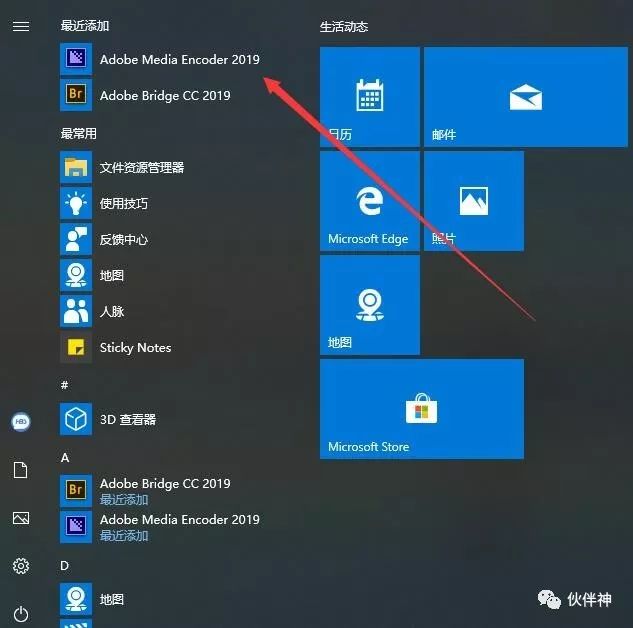Launch Adobe Bridge CC 2019 in recently added
Image resolution: width=633 pixels, height=628 pixels.
(x=146, y=95)
